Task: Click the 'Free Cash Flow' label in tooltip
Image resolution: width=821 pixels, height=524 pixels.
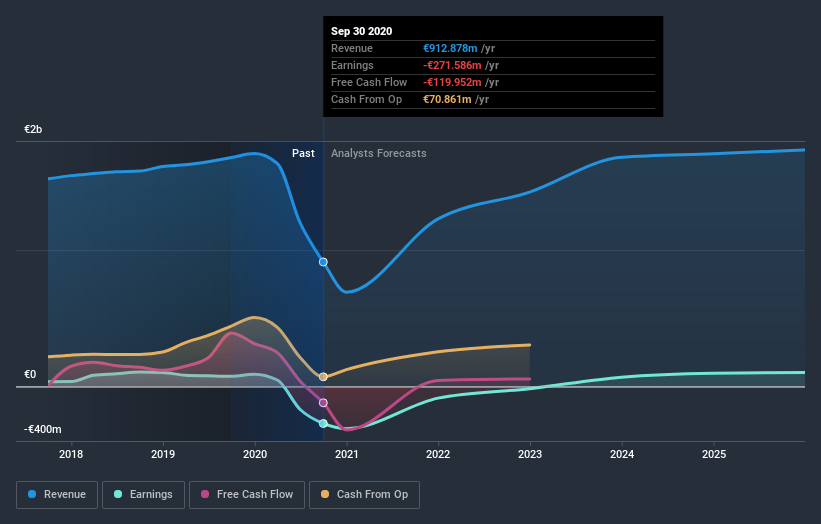Action: (369, 82)
